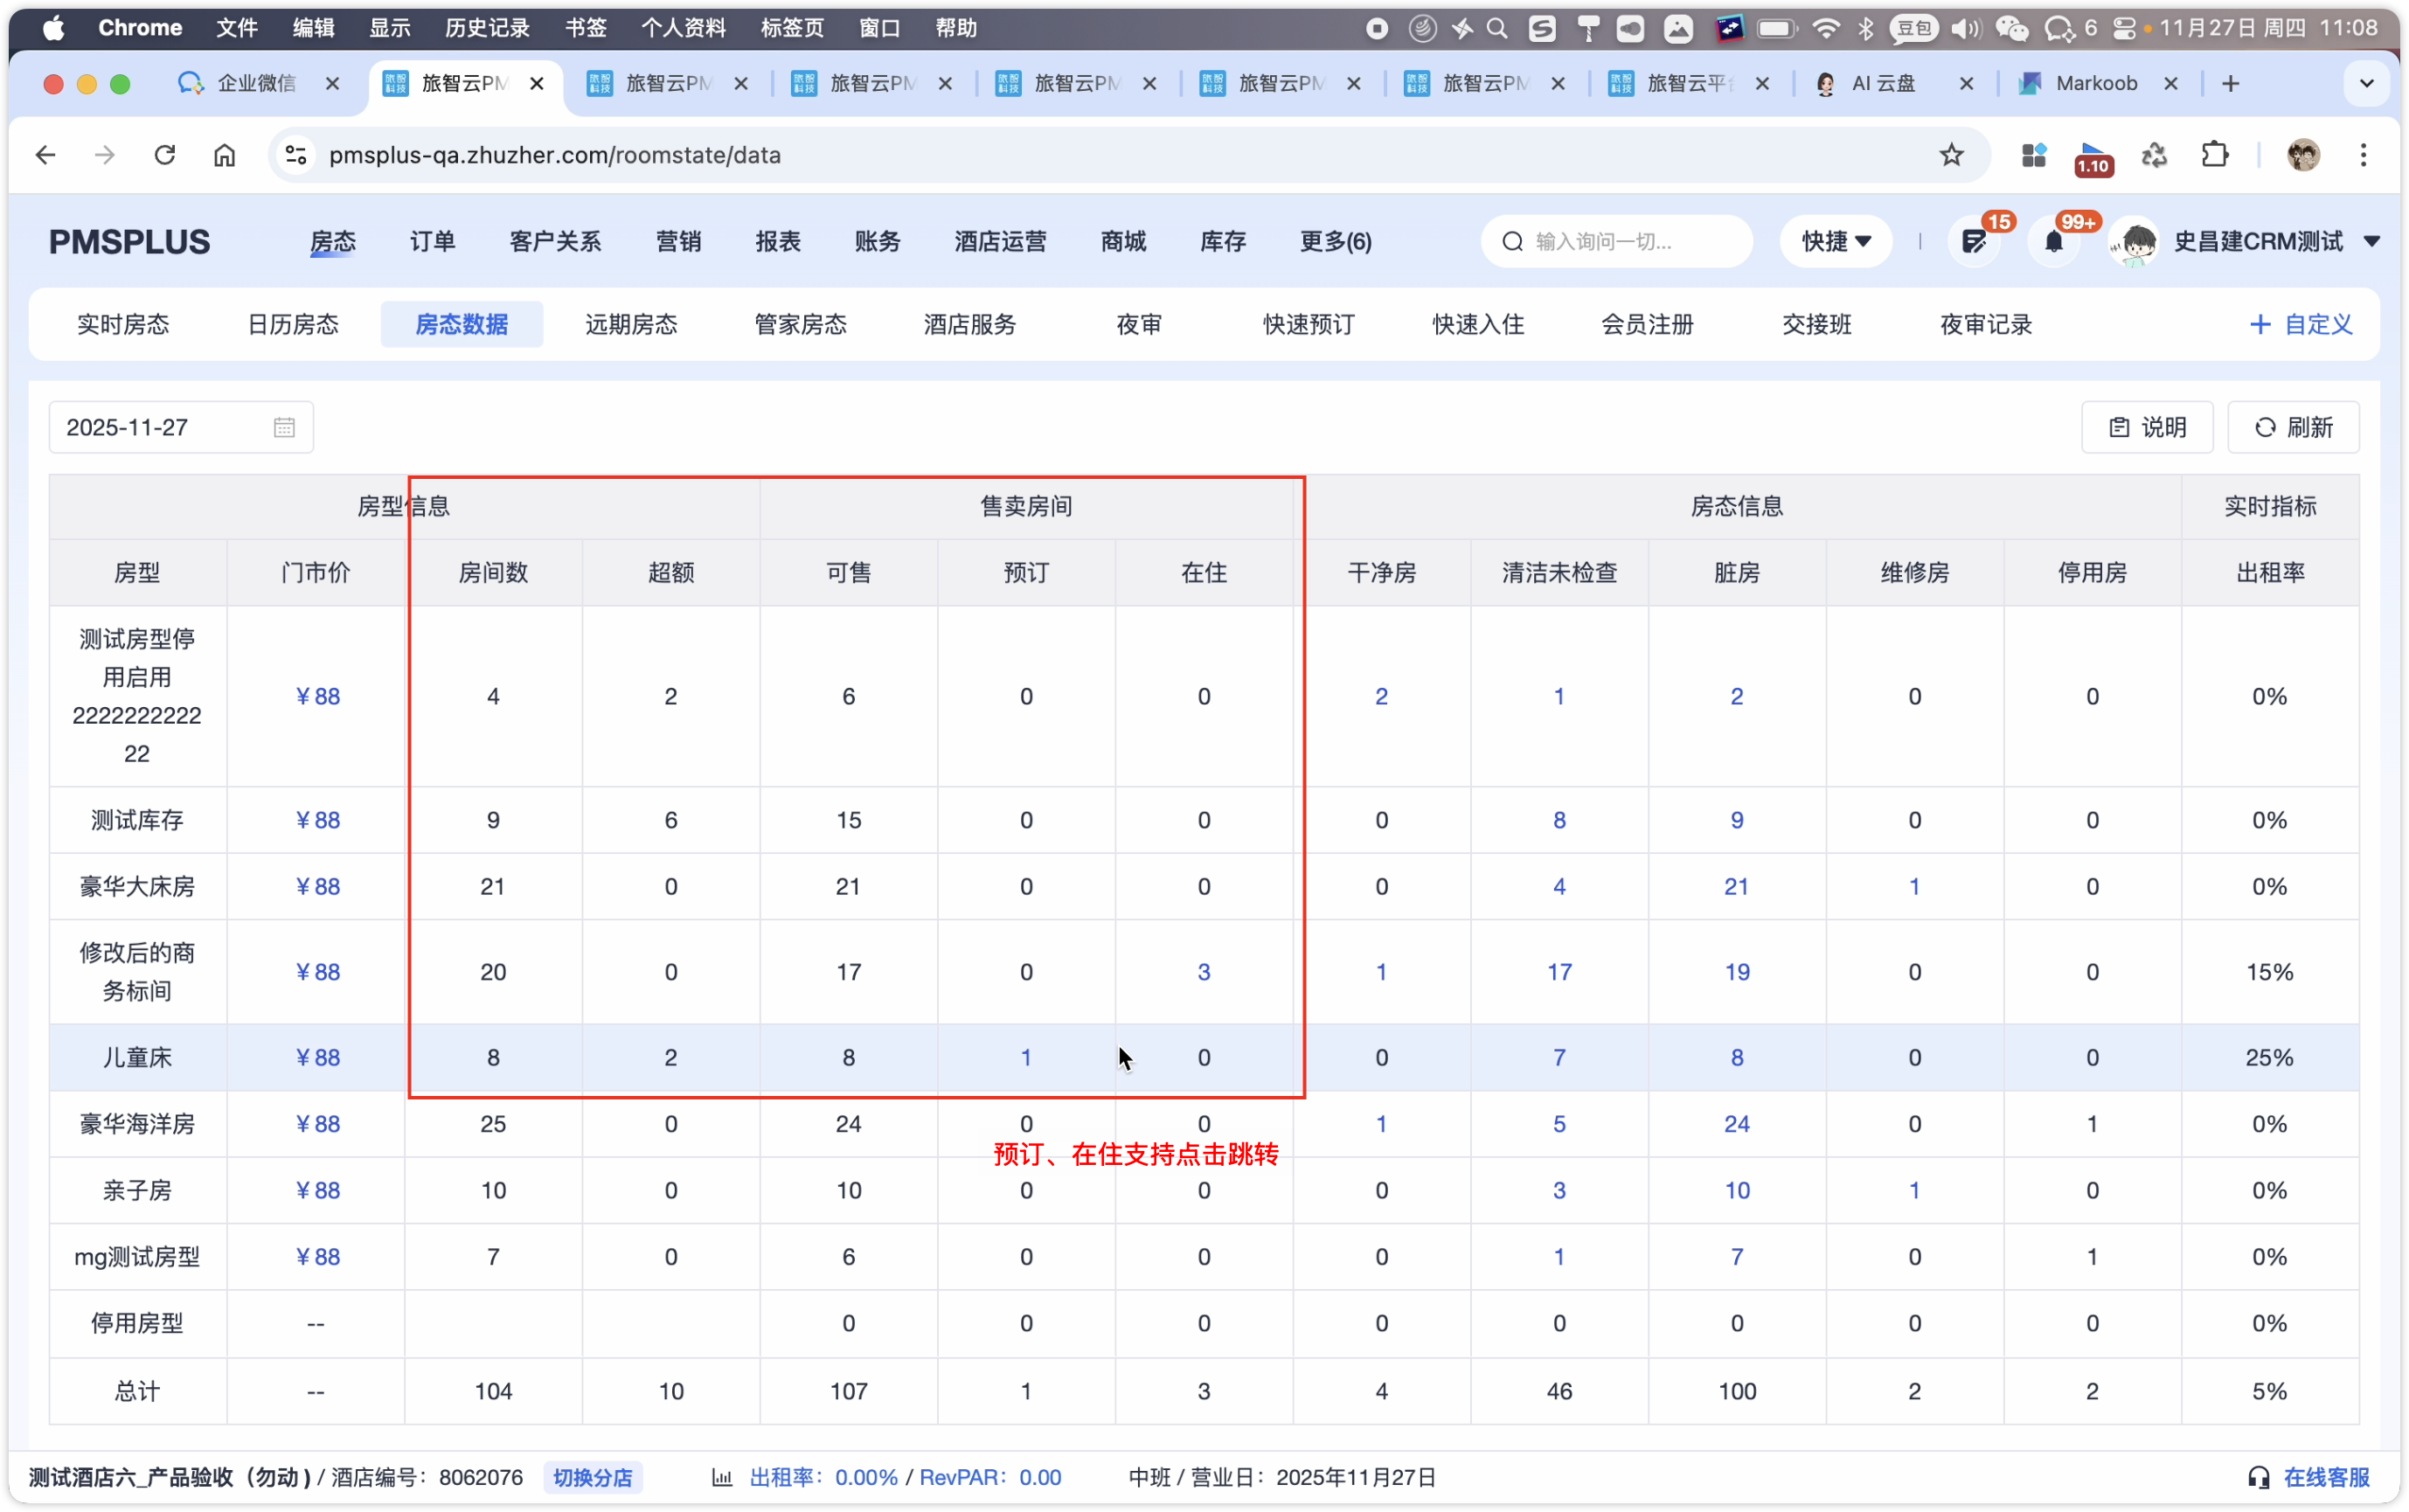Open the 快捷 dropdown
Image resolution: width=2409 pixels, height=1512 pixels.
coord(1835,241)
